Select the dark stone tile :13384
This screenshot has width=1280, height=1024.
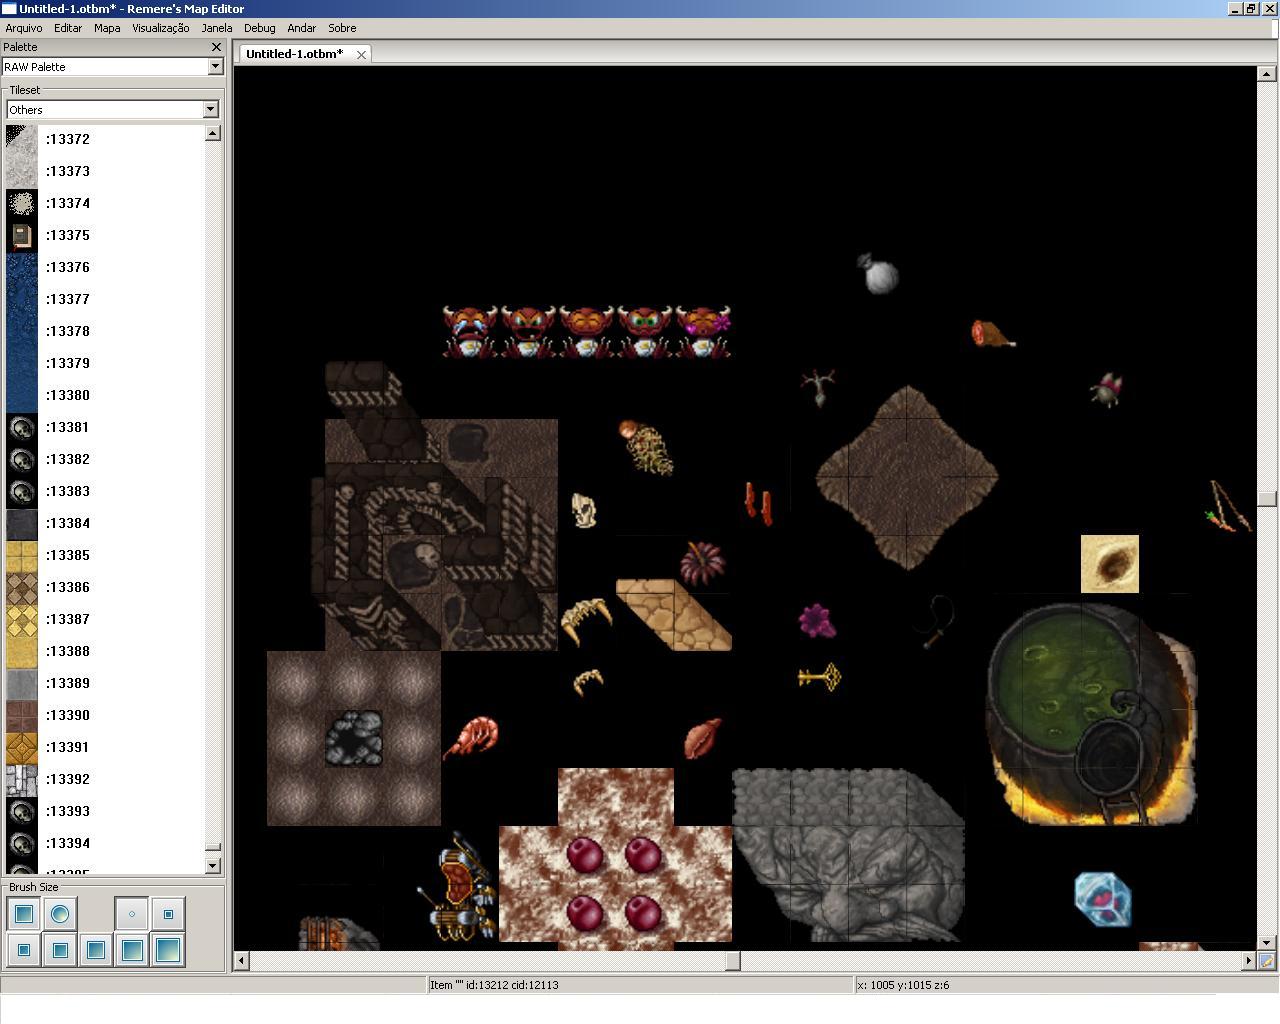[x=22, y=523]
